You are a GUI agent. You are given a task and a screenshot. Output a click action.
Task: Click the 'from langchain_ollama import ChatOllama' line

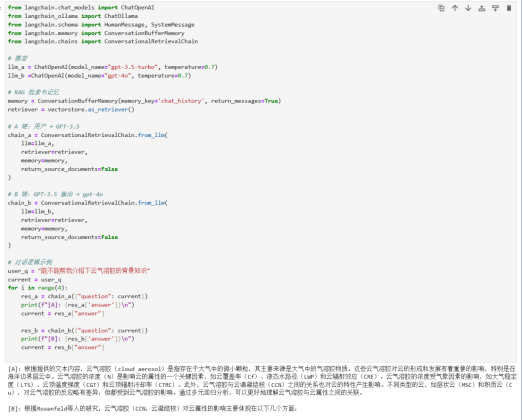click(x=73, y=16)
